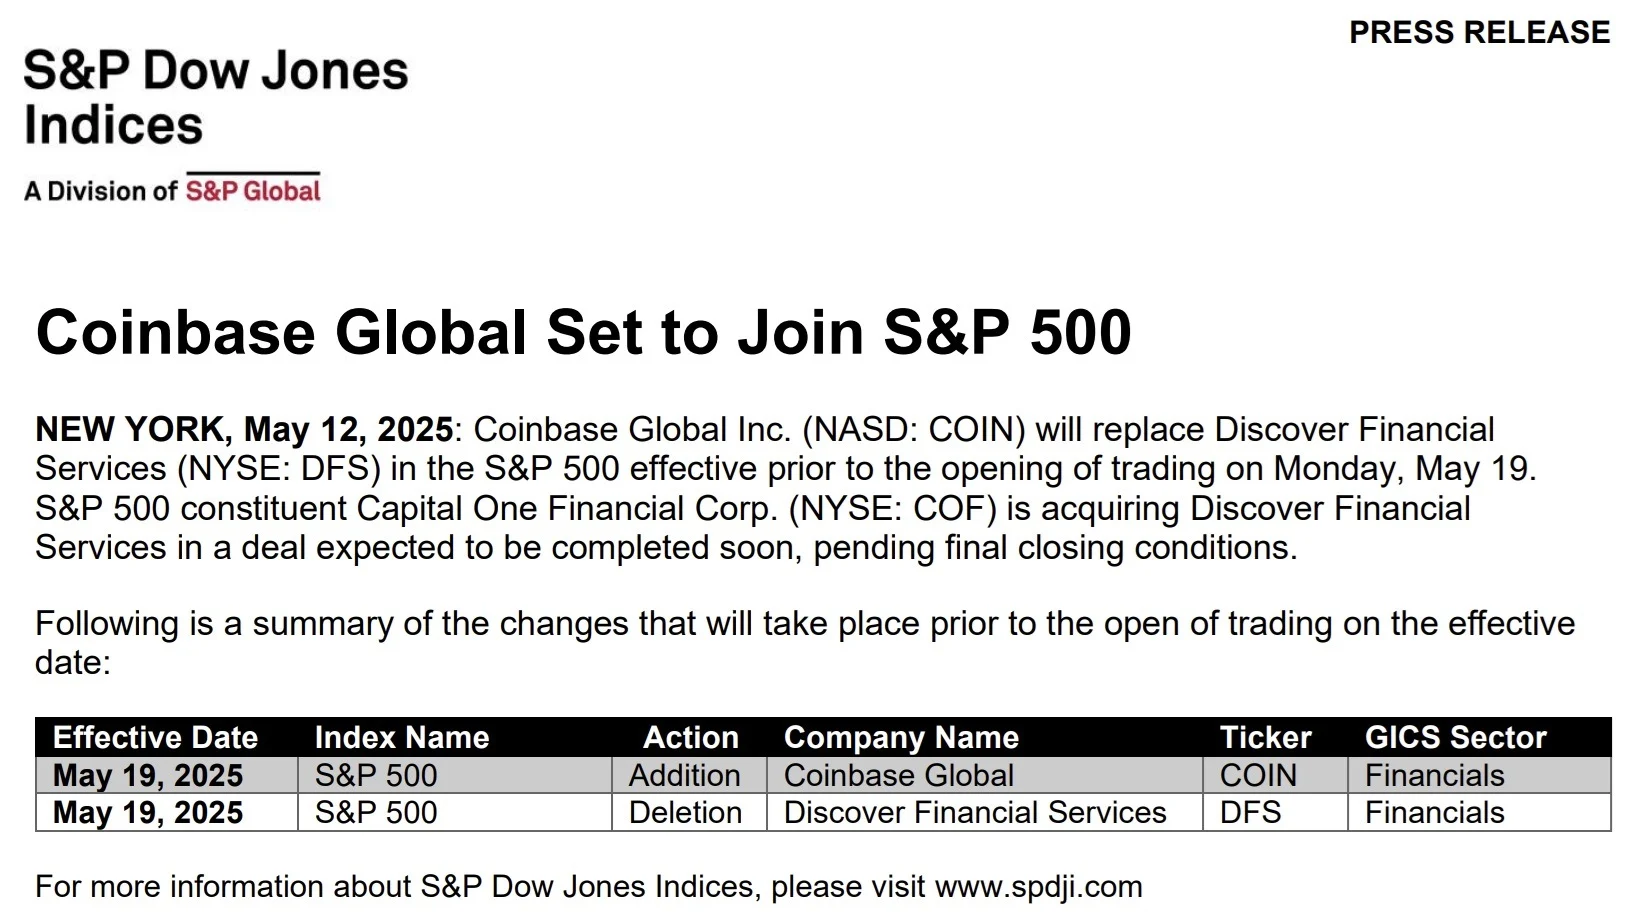Select the Ticker column header

pos(1265,738)
